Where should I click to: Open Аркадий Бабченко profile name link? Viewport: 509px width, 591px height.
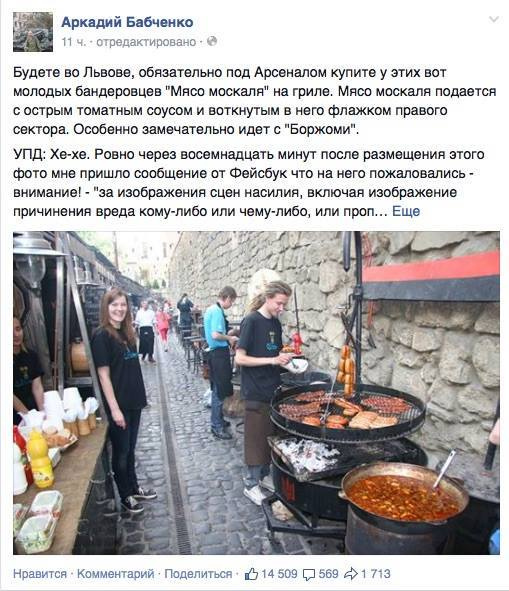(127, 22)
